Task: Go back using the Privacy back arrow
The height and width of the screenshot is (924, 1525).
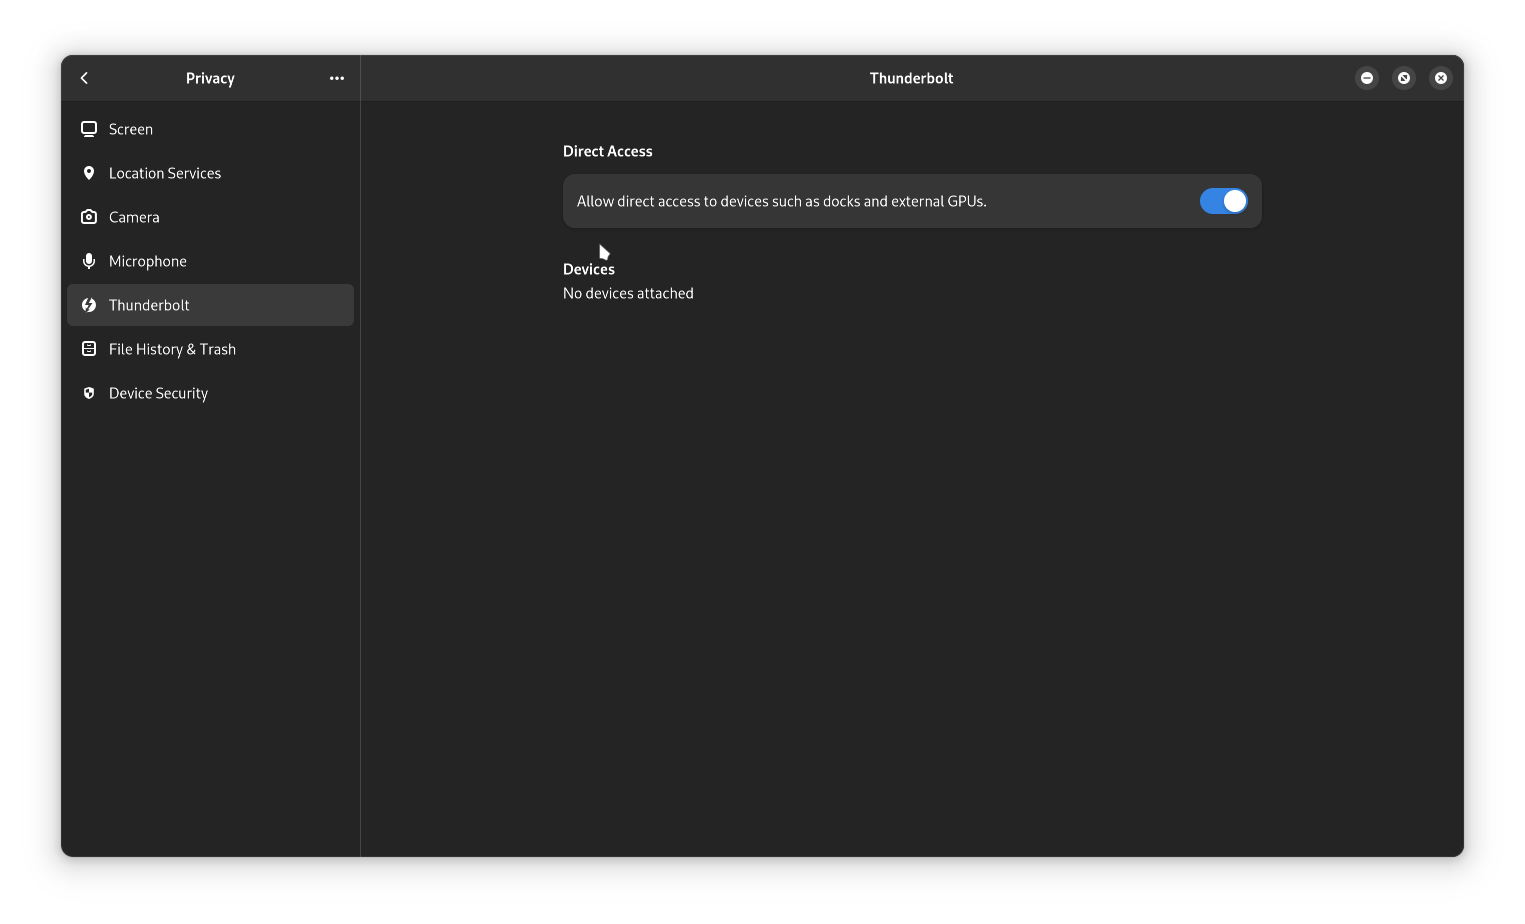Action: (x=84, y=78)
